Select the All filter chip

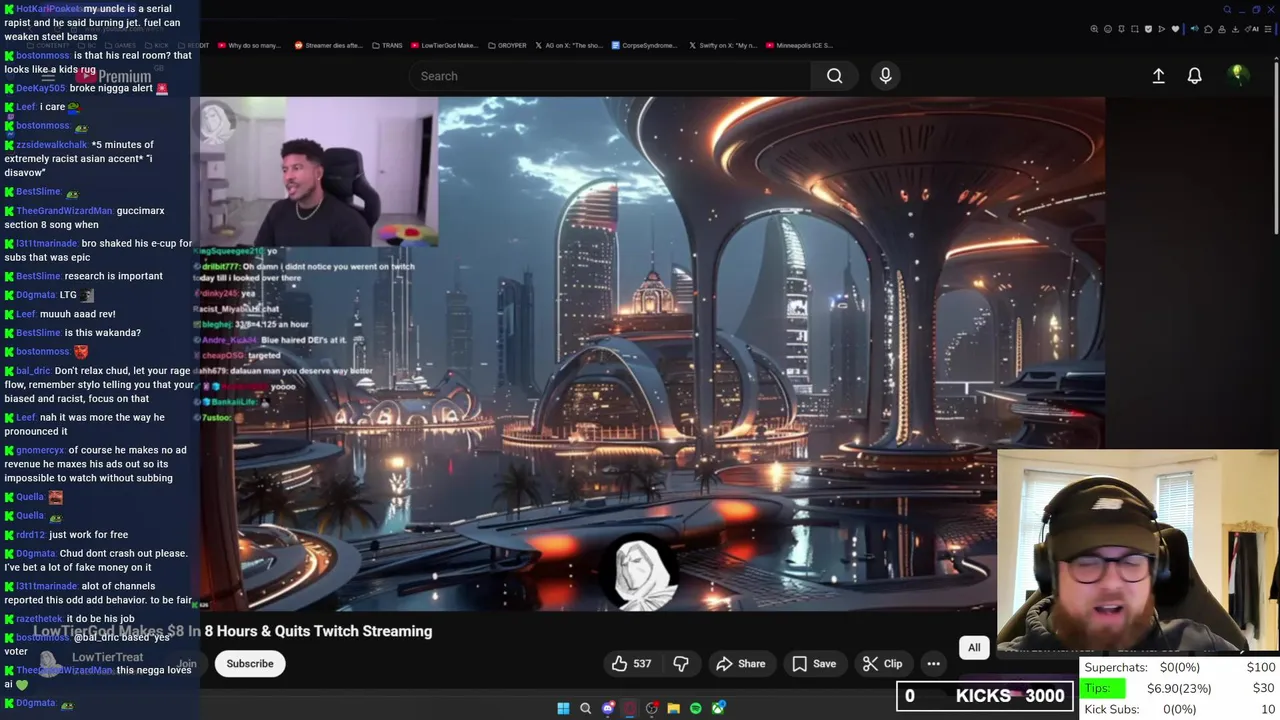pyautogui.click(x=974, y=647)
